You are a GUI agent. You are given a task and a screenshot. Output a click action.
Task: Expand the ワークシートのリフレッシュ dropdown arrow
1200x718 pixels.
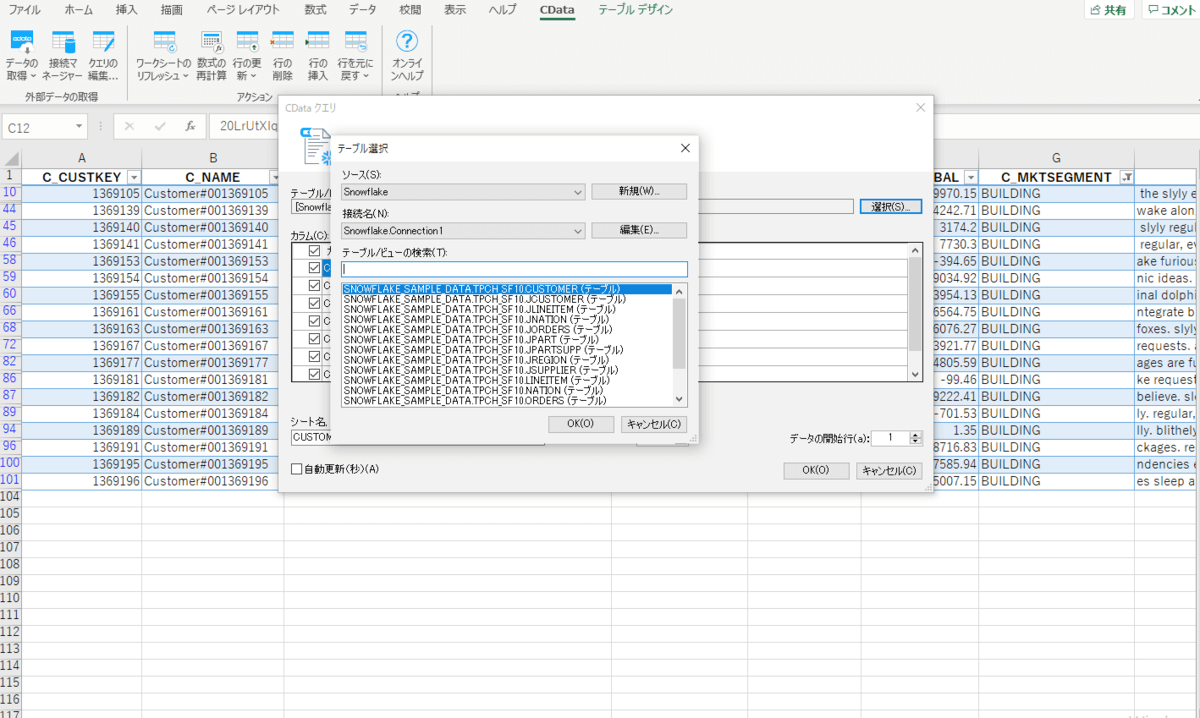(x=185, y=76)
